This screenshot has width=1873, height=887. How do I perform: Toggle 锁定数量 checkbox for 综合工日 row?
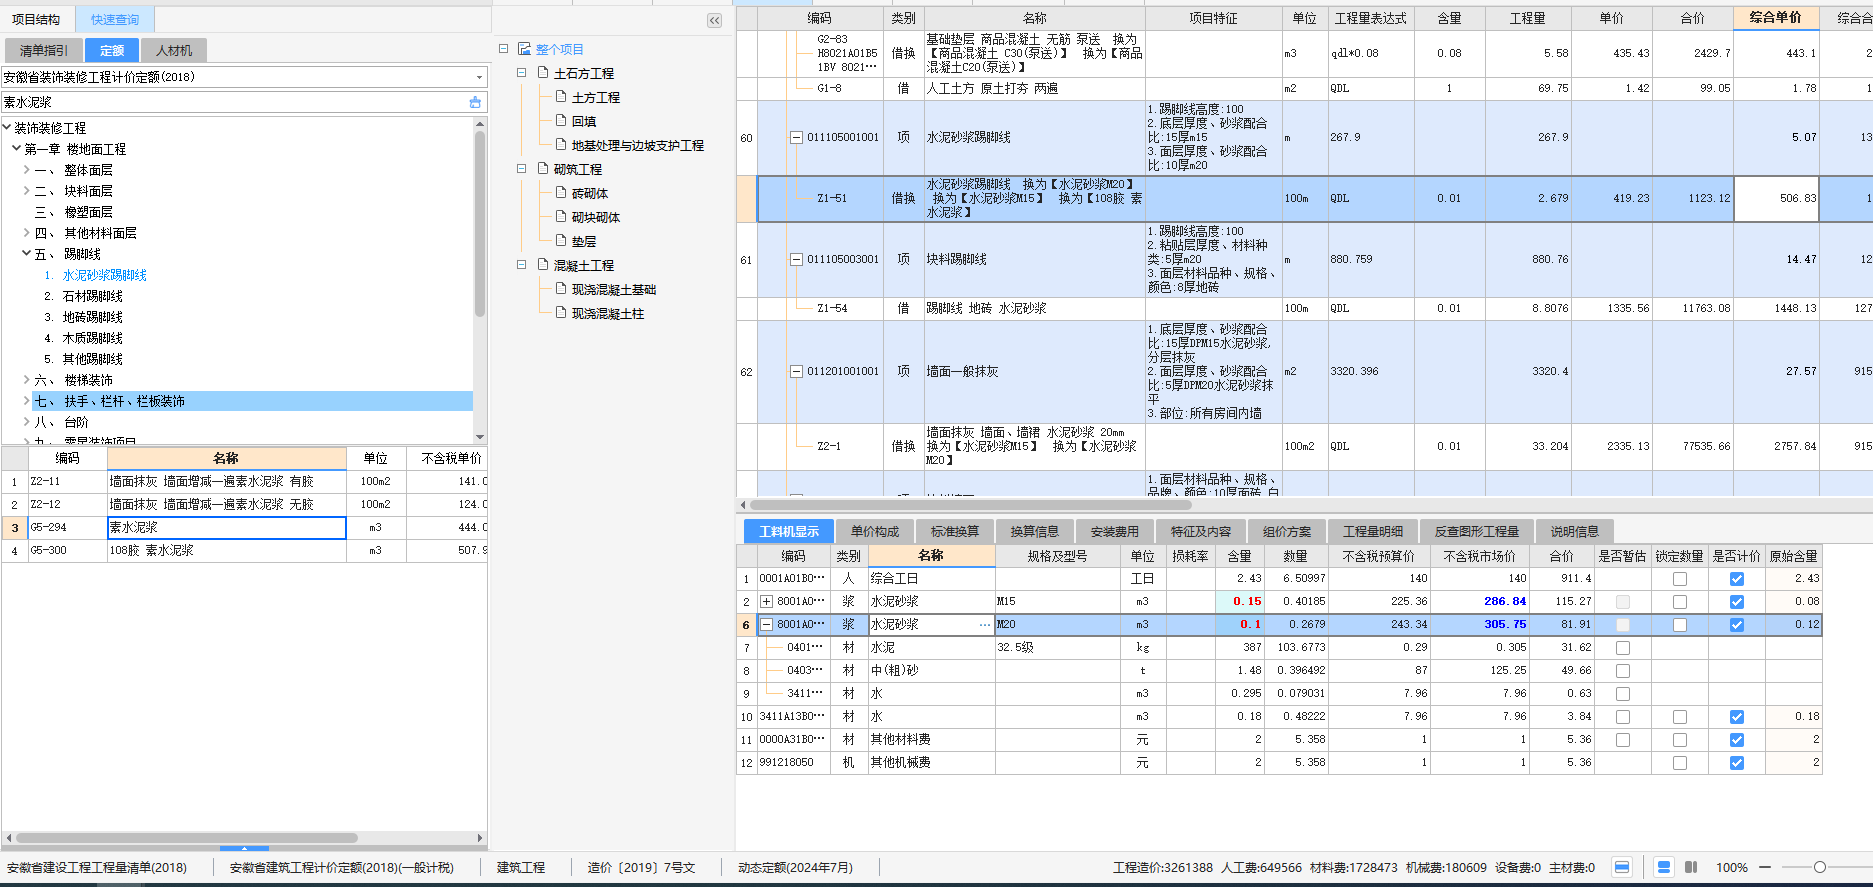click(x=1680, y=579)
